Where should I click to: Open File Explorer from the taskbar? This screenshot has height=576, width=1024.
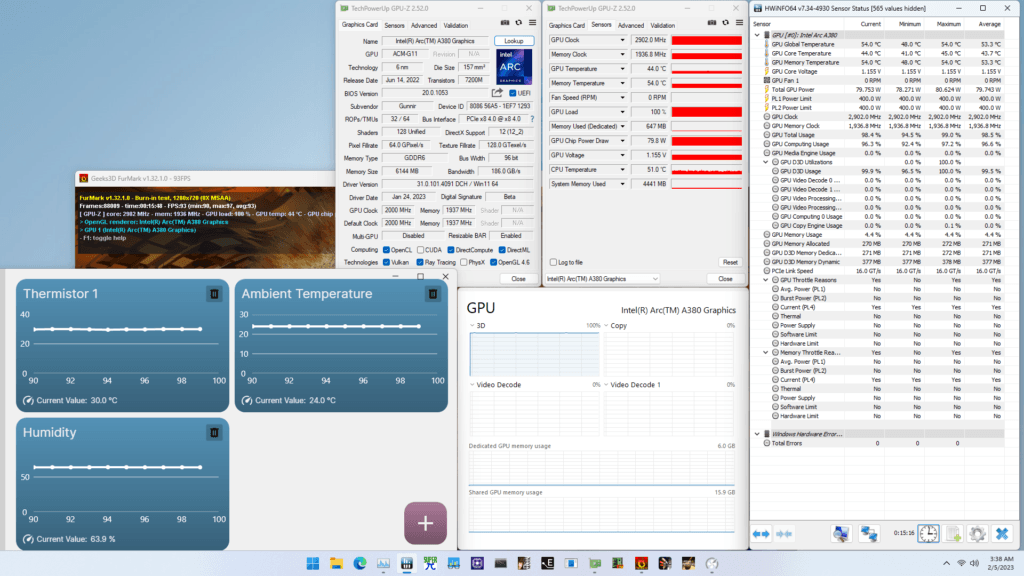[336, 563]
